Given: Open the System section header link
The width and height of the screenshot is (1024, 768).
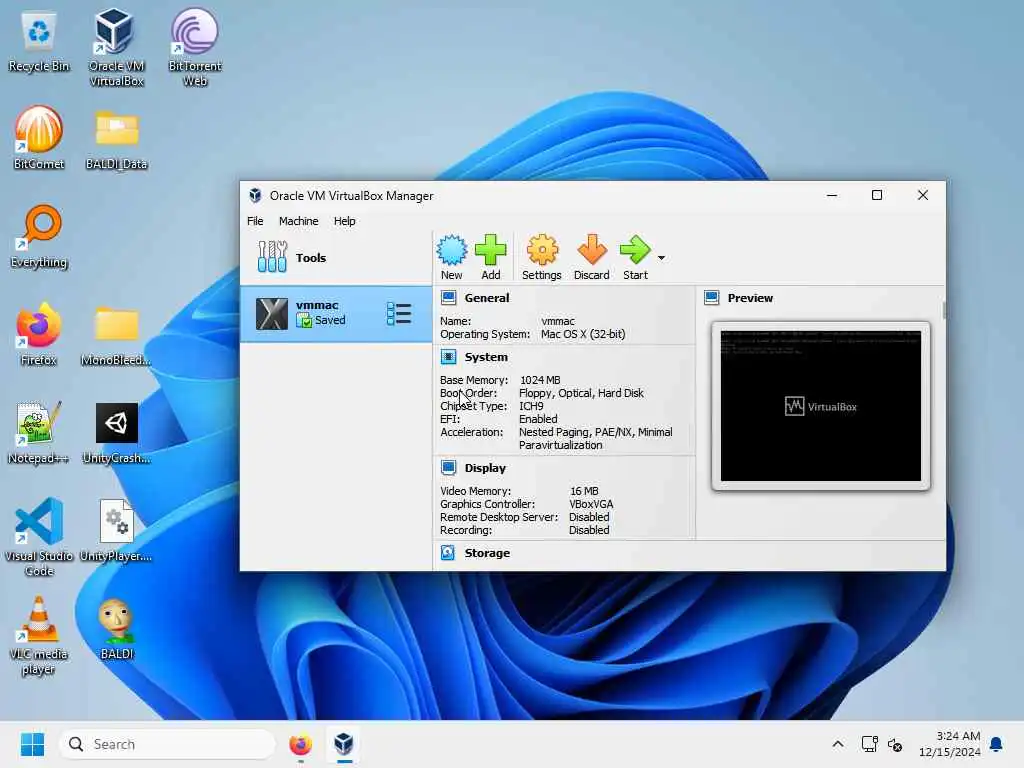Looking at the screenshot, I should click(486, 357).
